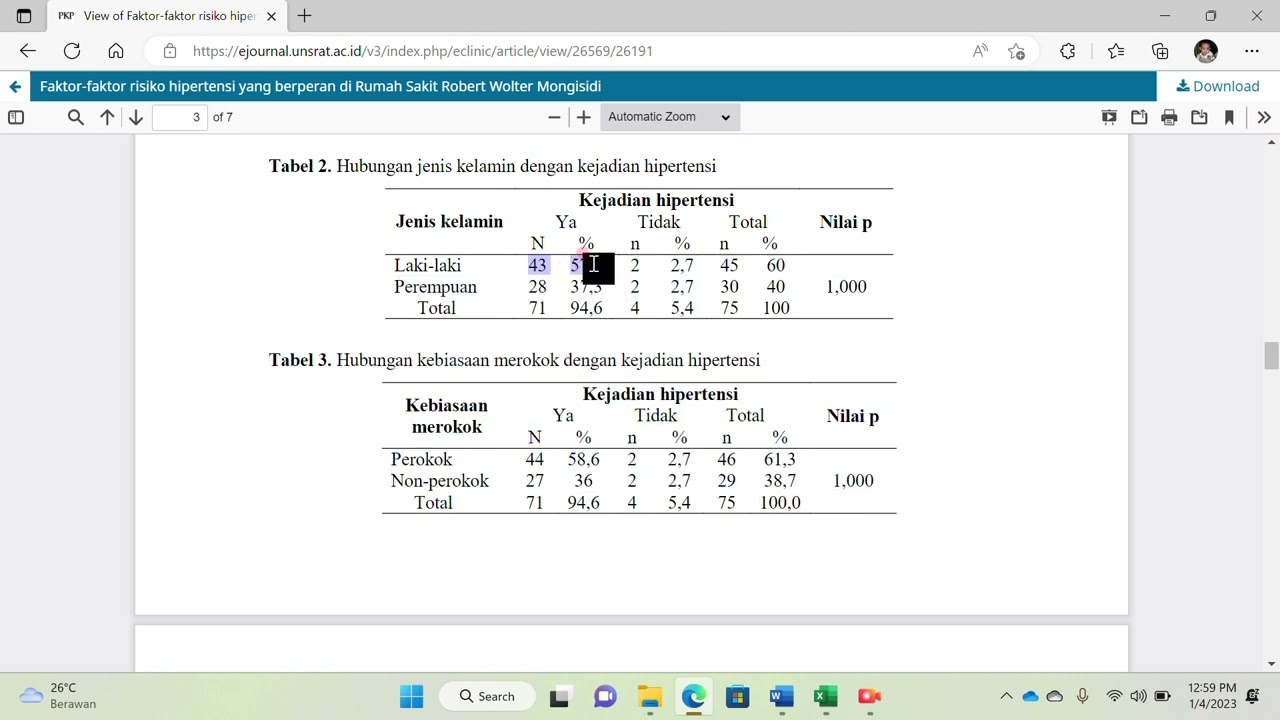Click the open file icon in PDF toolbar

click(1139, 117)
